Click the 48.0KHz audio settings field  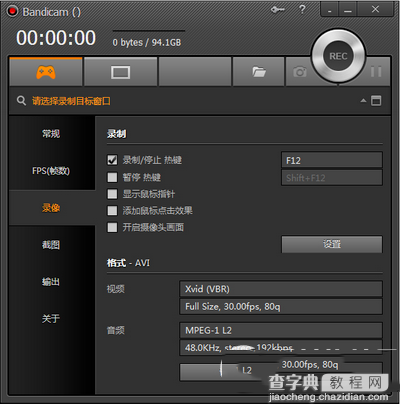click(x=281, y=348)
